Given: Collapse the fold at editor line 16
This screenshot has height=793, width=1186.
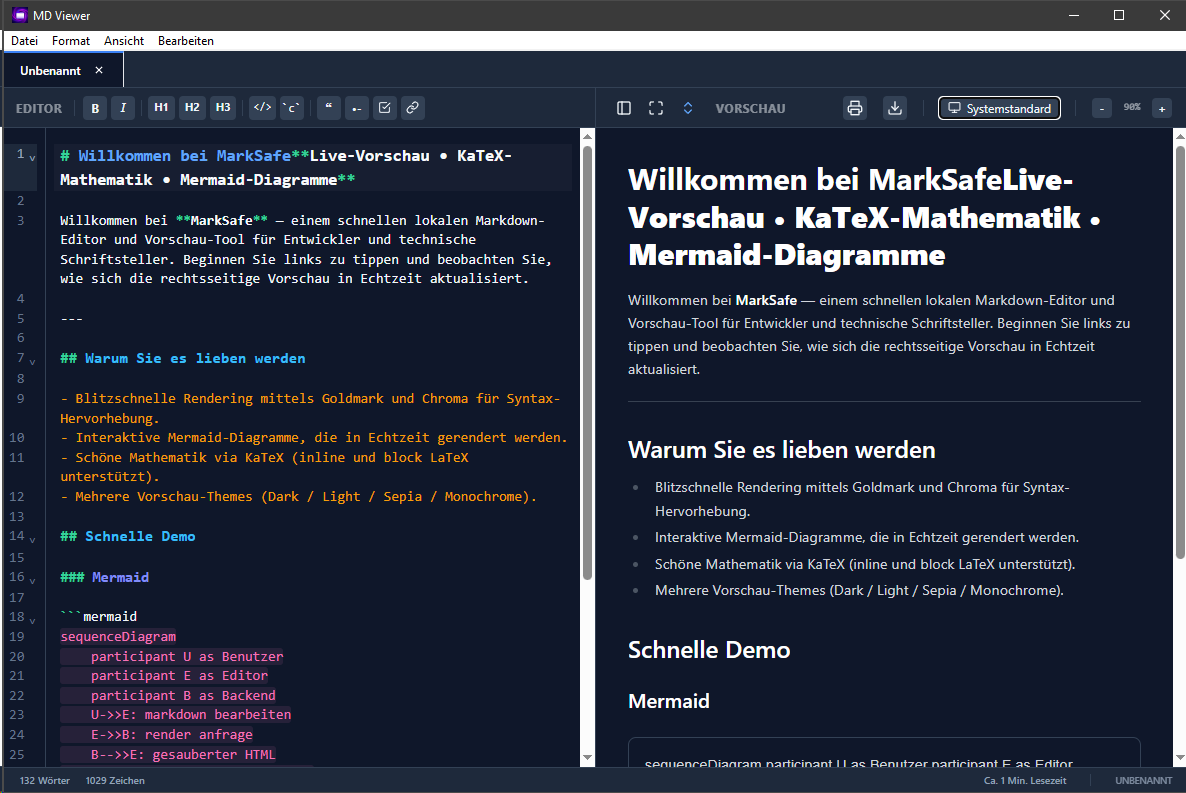Looking at the screenshot, I should [32, 580].
